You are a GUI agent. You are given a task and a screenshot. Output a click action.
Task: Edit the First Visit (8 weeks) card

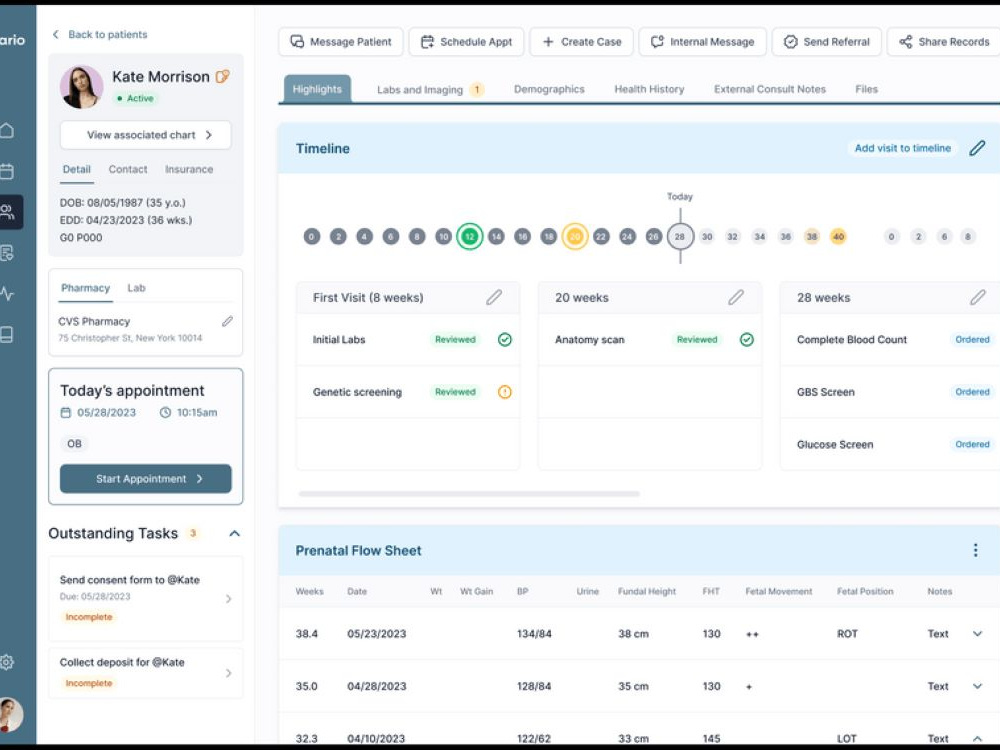tap(494, 297)
